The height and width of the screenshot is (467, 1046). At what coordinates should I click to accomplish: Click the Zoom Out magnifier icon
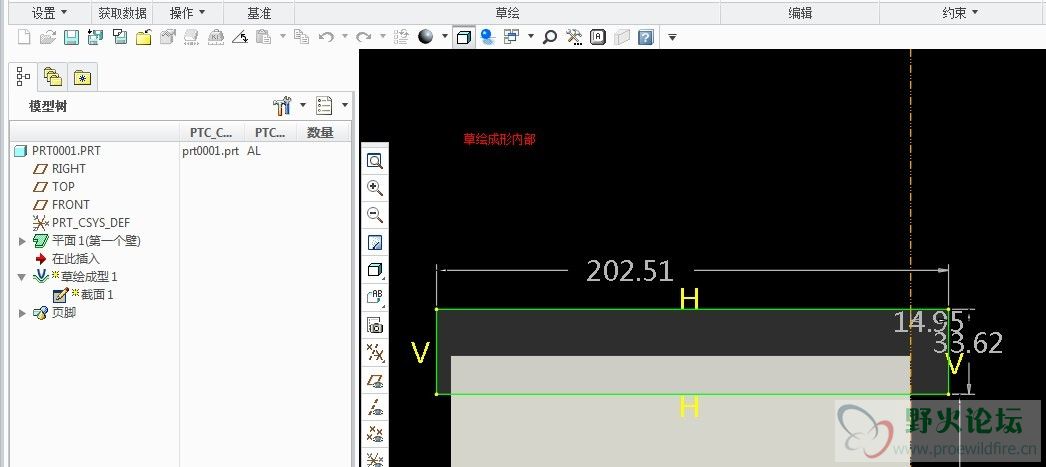[x=376, y=215]
